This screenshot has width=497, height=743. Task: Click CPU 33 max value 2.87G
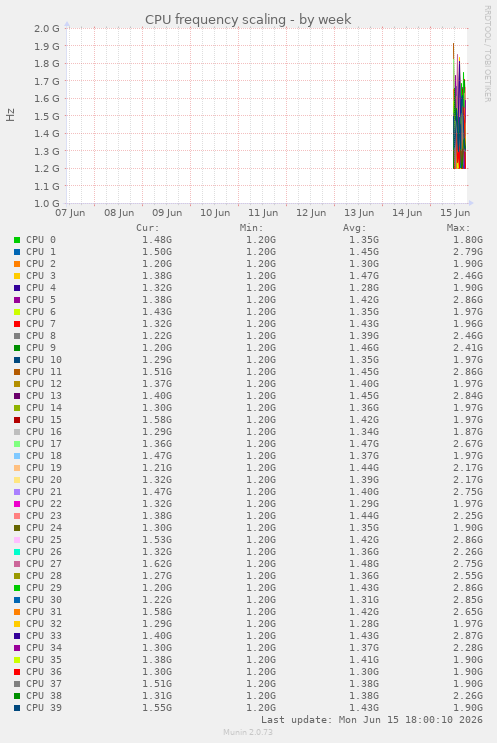point(468,636)
